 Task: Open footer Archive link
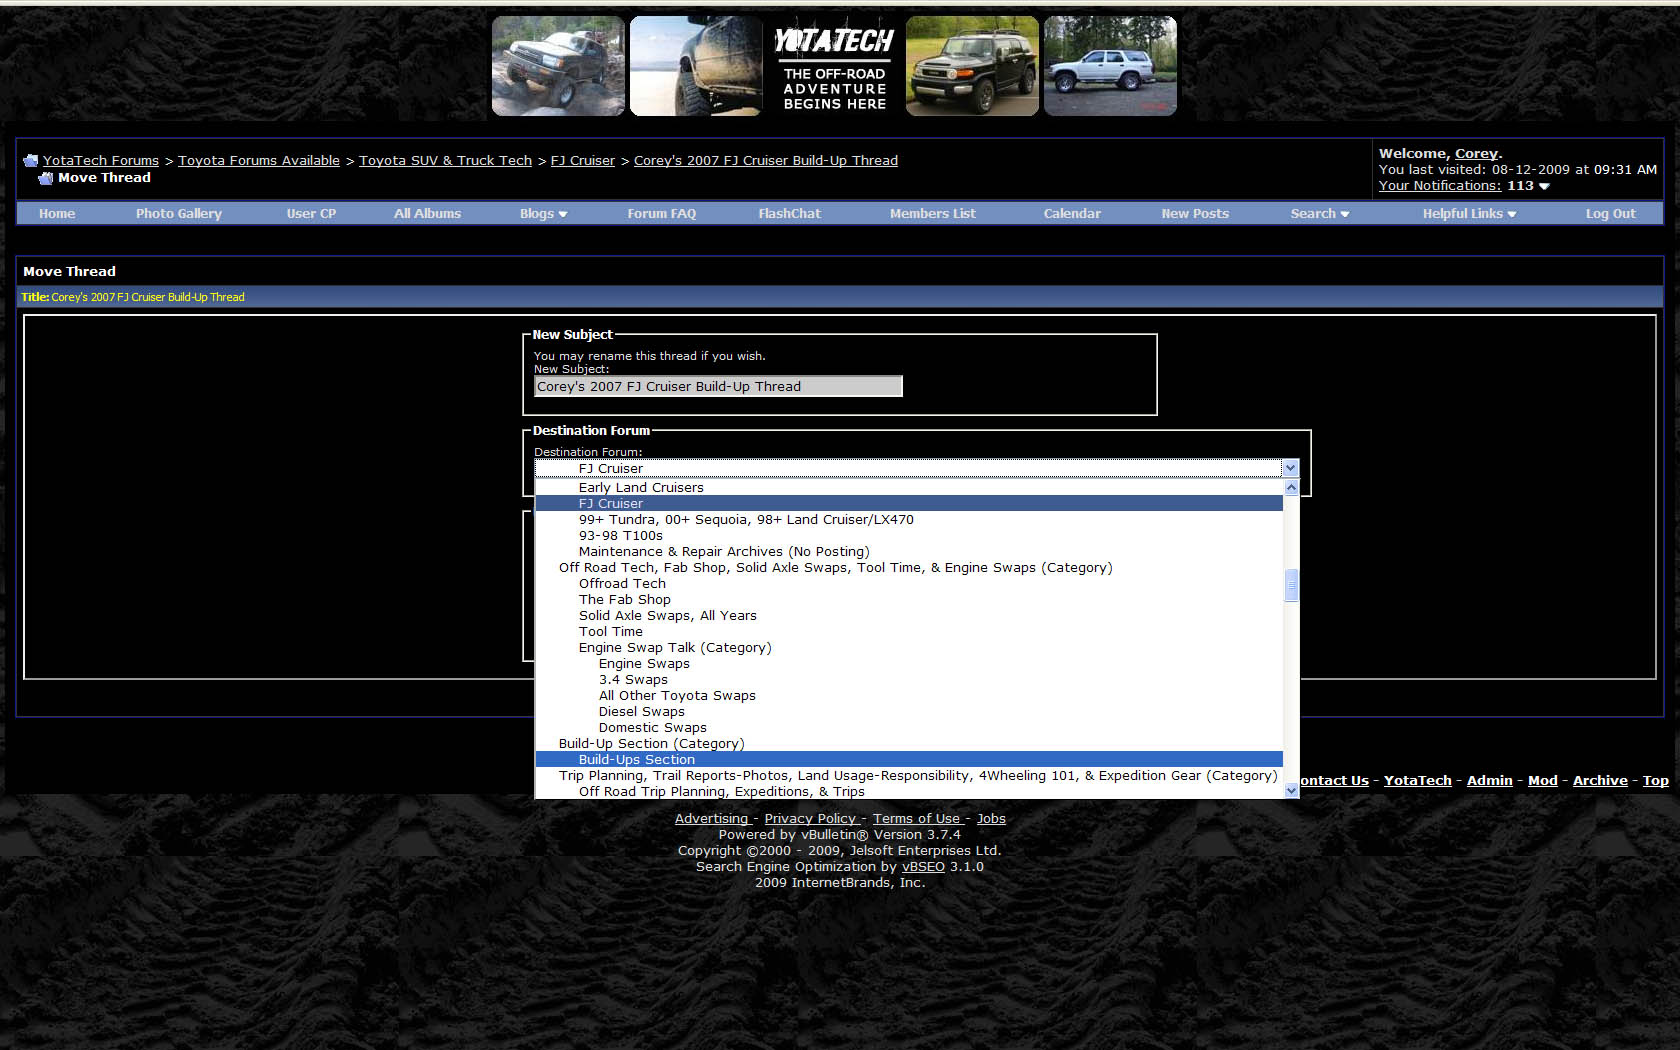1600,781
